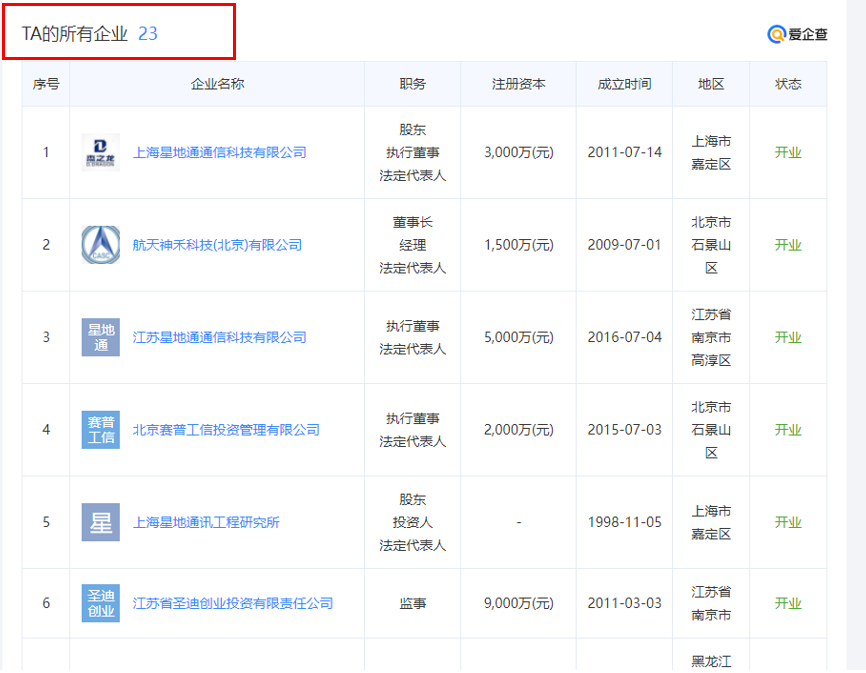Click the 赛普工信 logo tile
Screen dimensions: 866x673
pos(101,430)
